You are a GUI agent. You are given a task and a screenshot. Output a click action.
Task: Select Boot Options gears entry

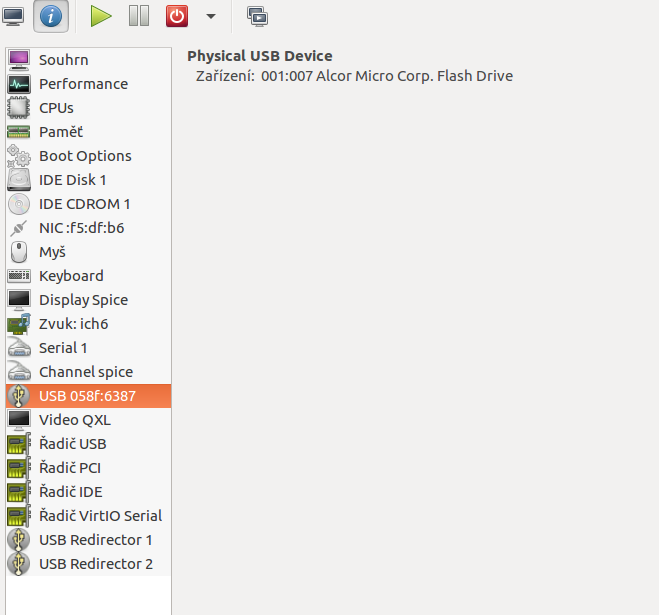pyautogui.click(x=88, y=156)
